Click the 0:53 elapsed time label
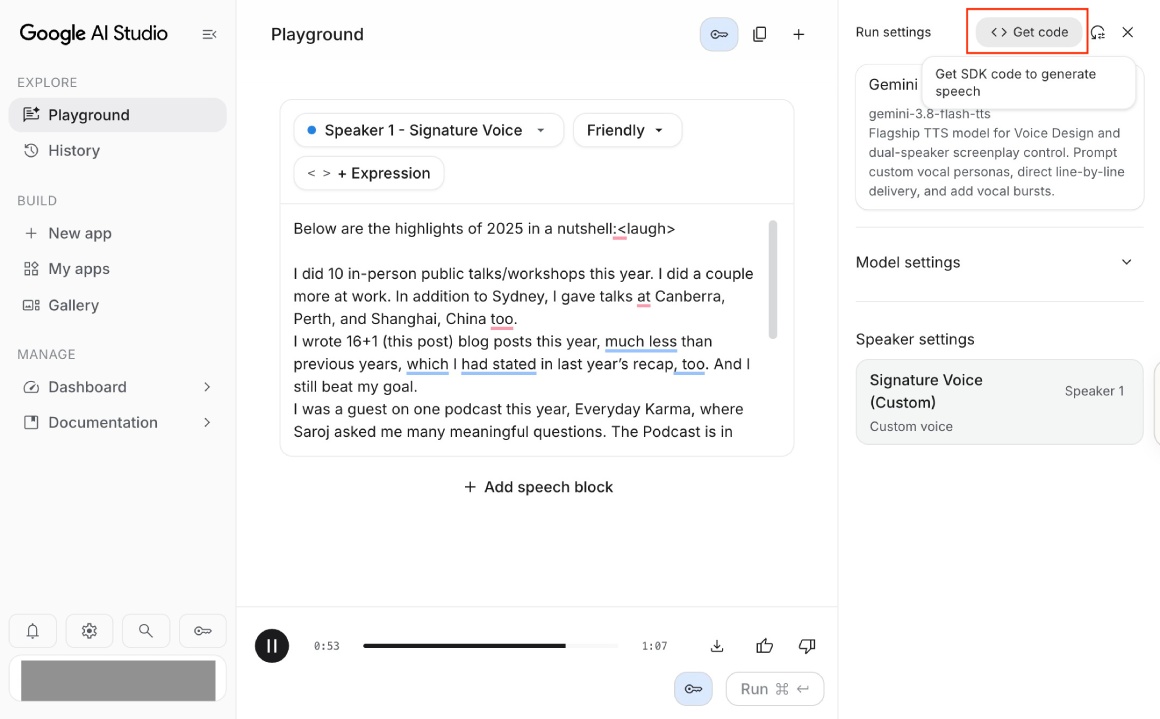The image size is (1160, 719). tap(326, 646)
